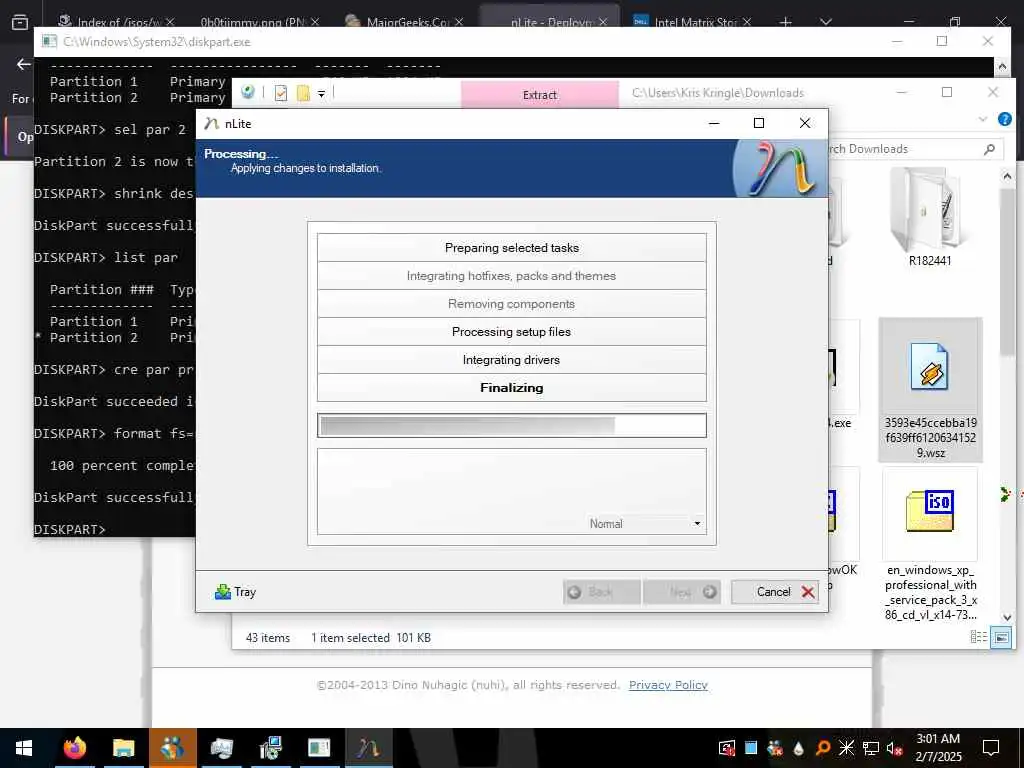This screenshot has width=1024, height=768.
Task: Select the 'Preparing selected tasks' step row
Action: tap(511, 248)
